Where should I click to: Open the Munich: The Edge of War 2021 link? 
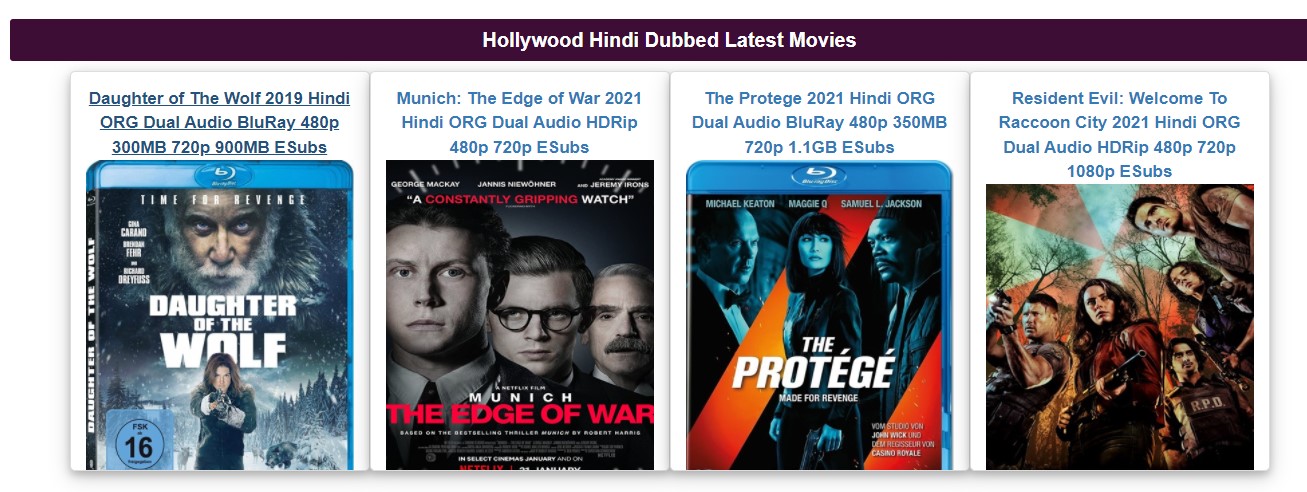click(519, 123)
